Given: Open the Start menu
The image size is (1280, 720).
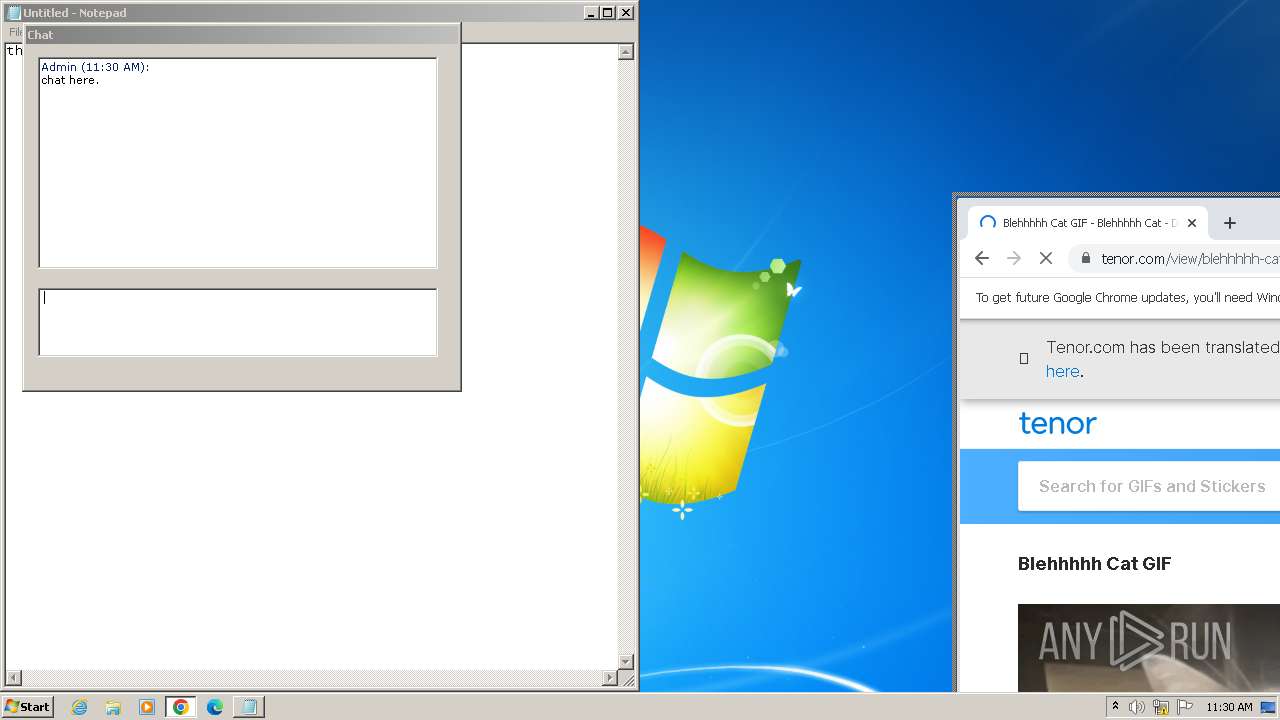Looking at the screenshot, I should click(x=27, y=706).
